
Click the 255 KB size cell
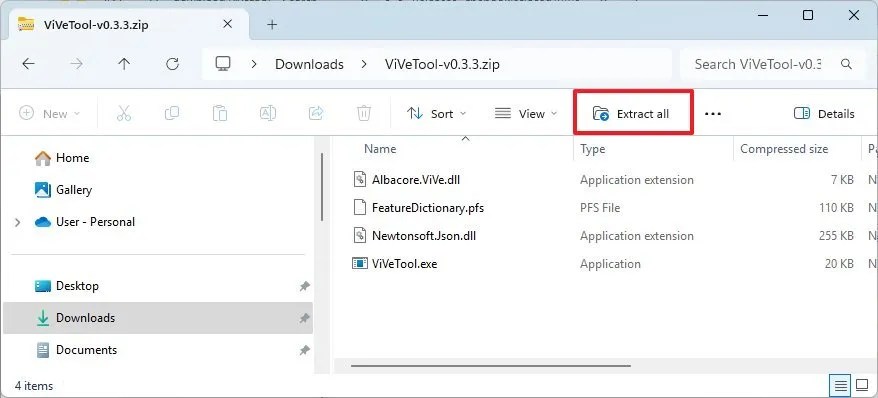click(836, 236)
